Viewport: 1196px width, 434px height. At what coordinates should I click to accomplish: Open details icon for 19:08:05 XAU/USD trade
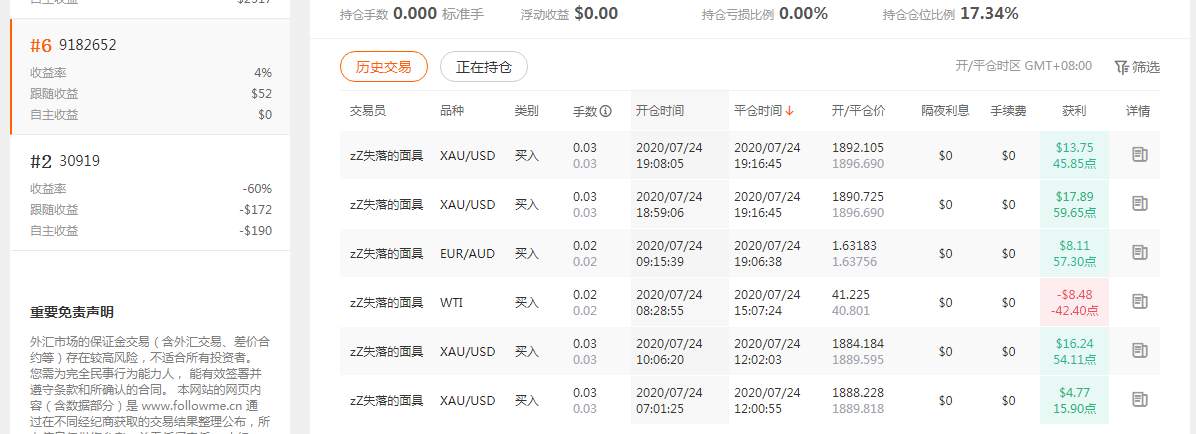tap(1140, 155)
